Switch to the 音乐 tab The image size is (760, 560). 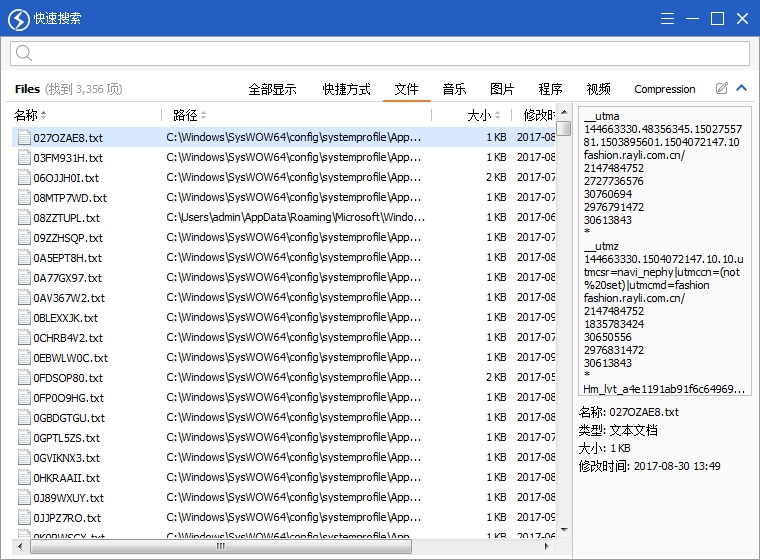pyautogui.click(x=454, y=89)
